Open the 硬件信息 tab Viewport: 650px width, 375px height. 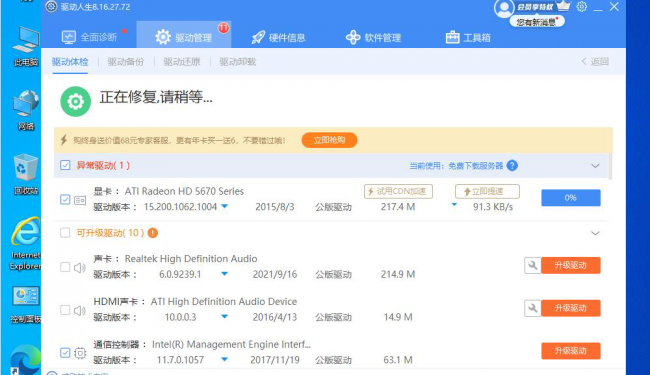tap(279, 38)
